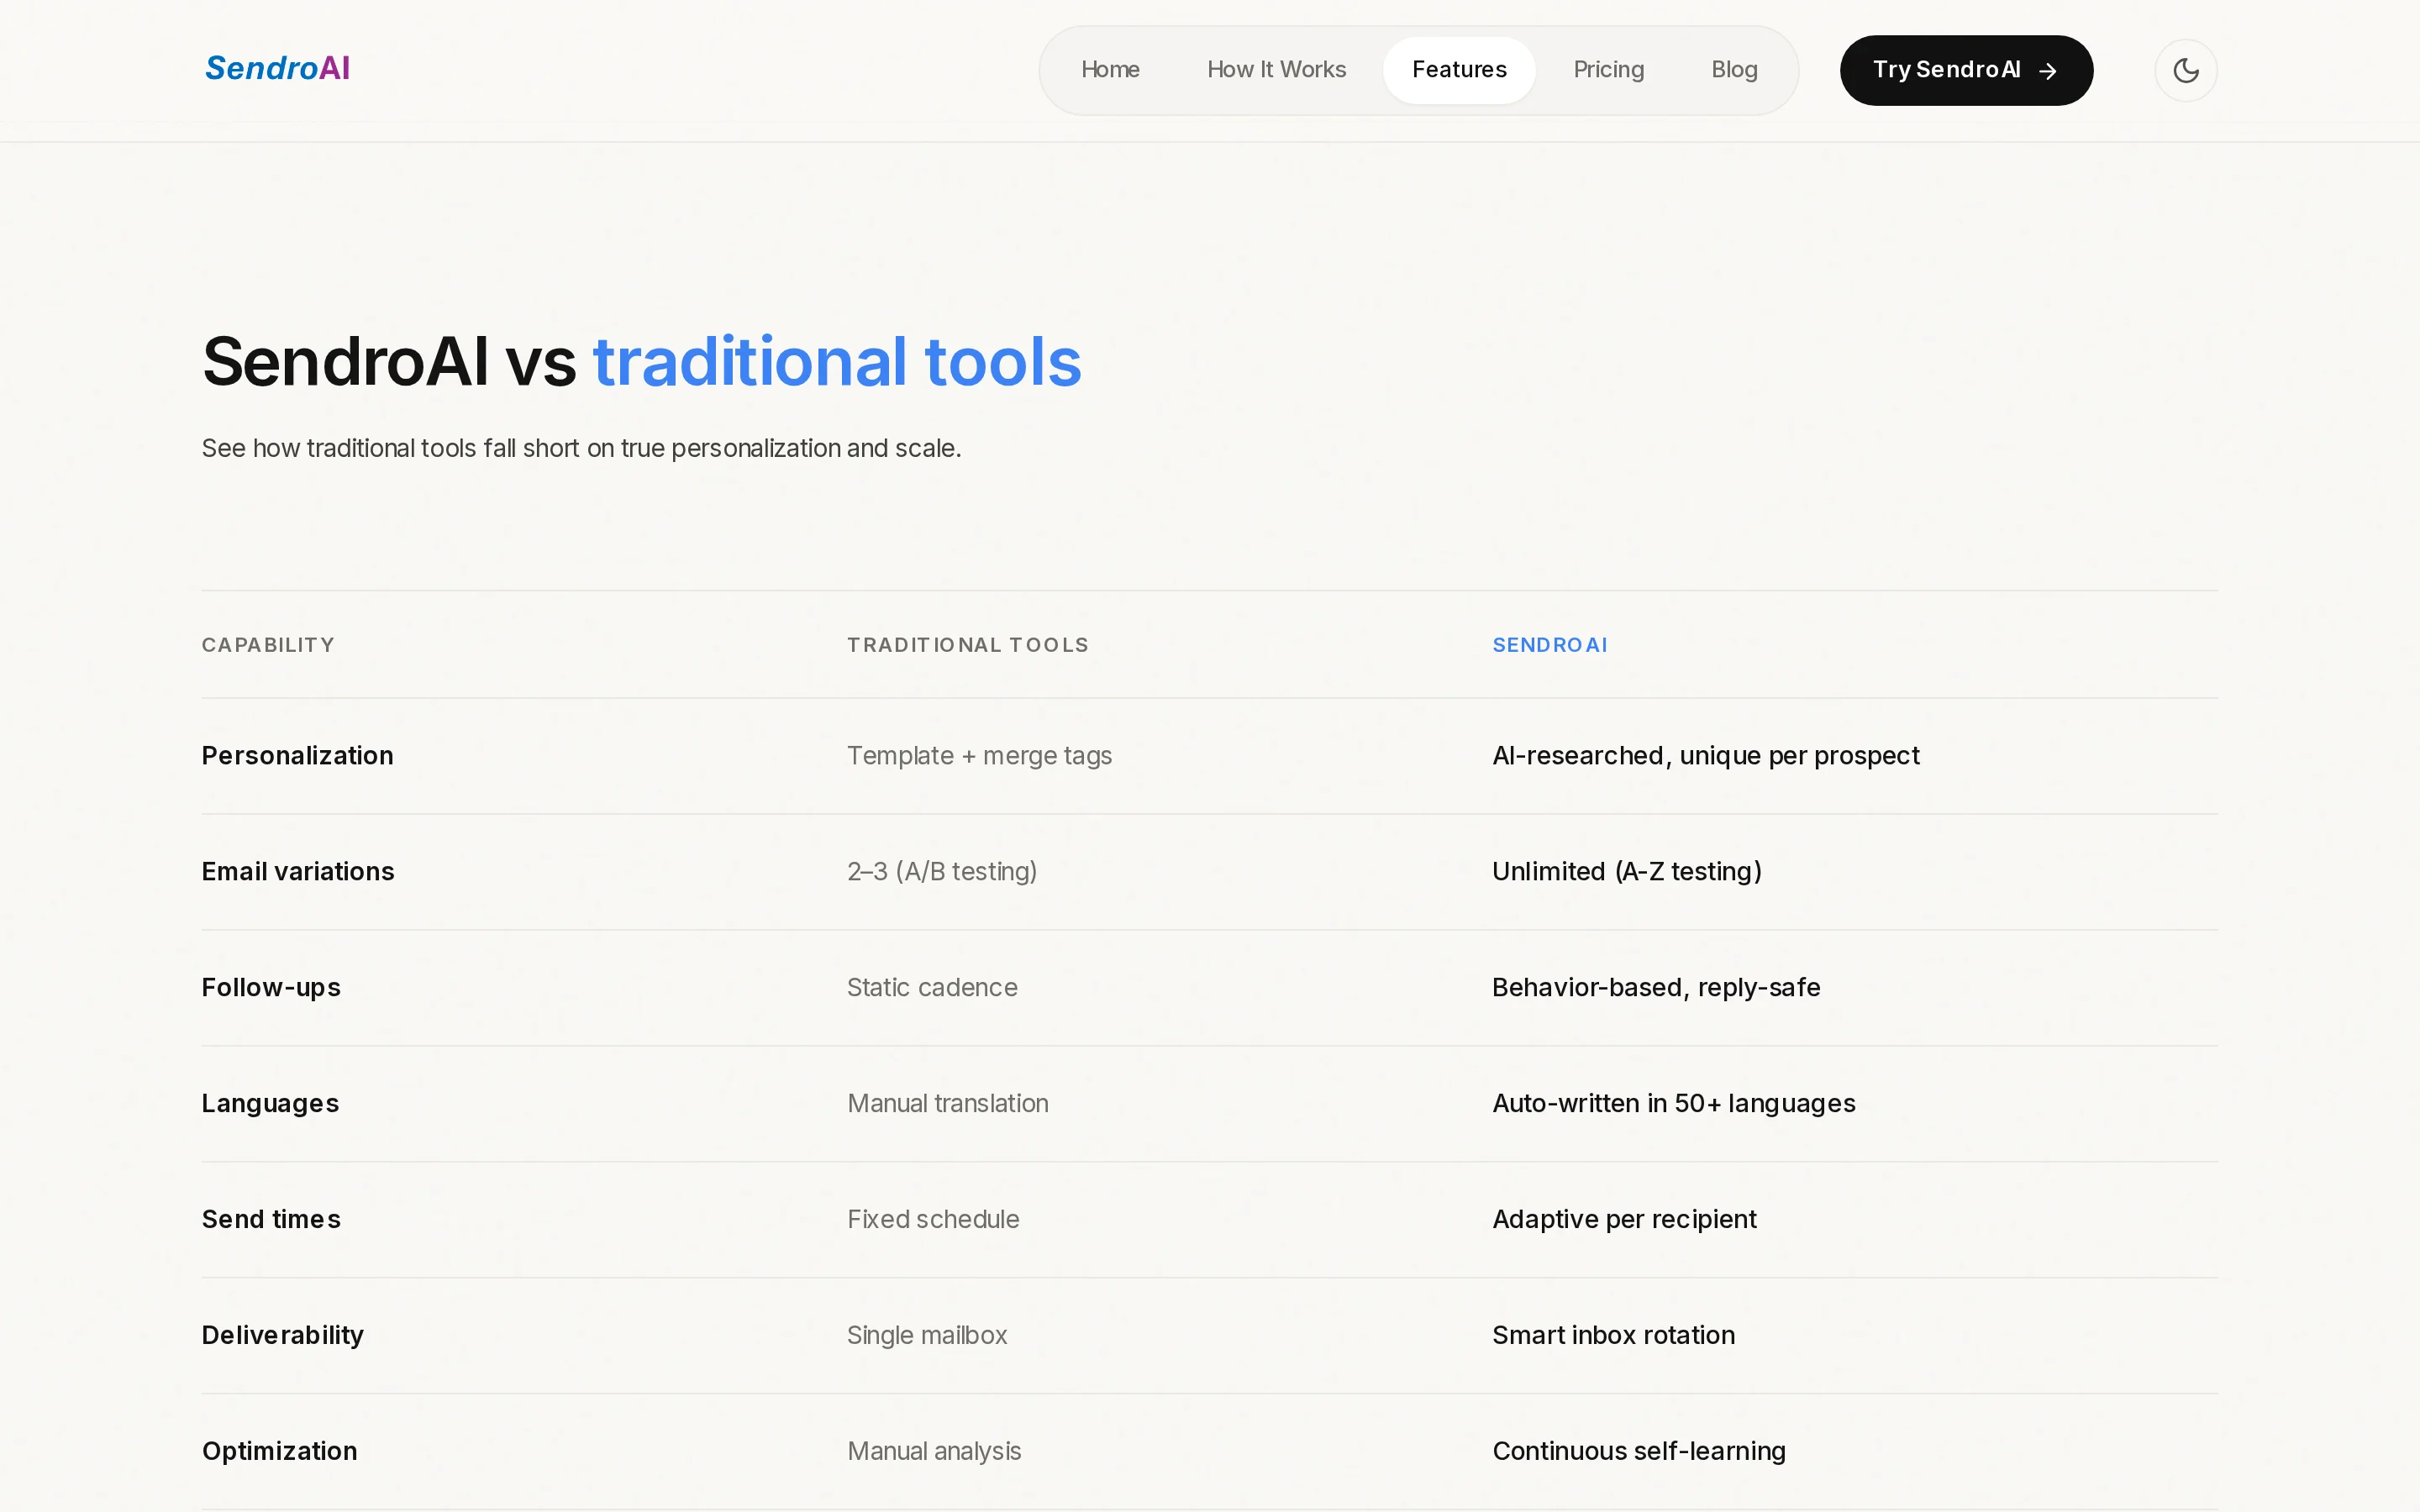Click '2–3 (A/B testing)' cell

[942, 871]
